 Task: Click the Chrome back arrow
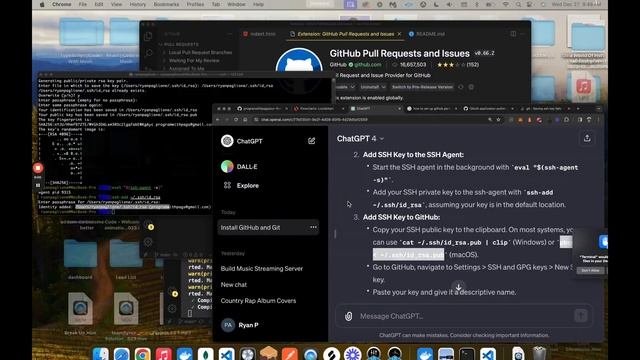pyautogui.click(x=218, y=120)
